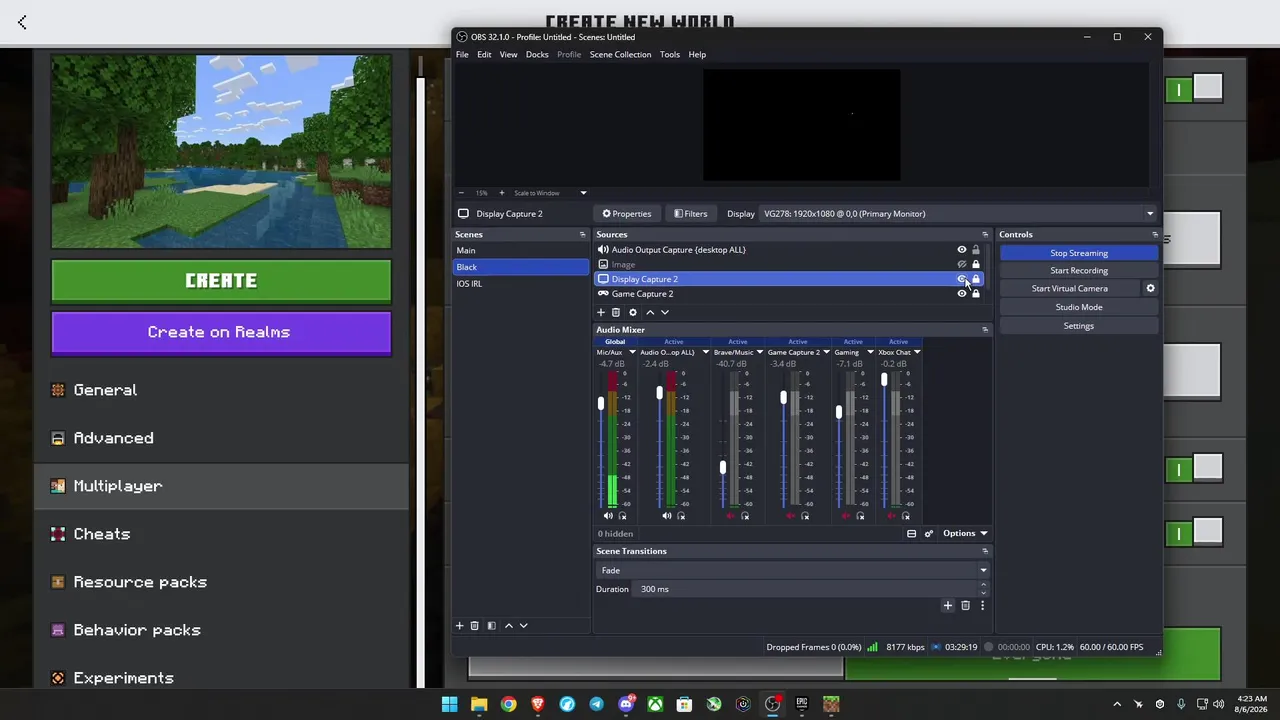1280x720 pixels.
Task: Add a new source with the plus icon
Action: 601,312
